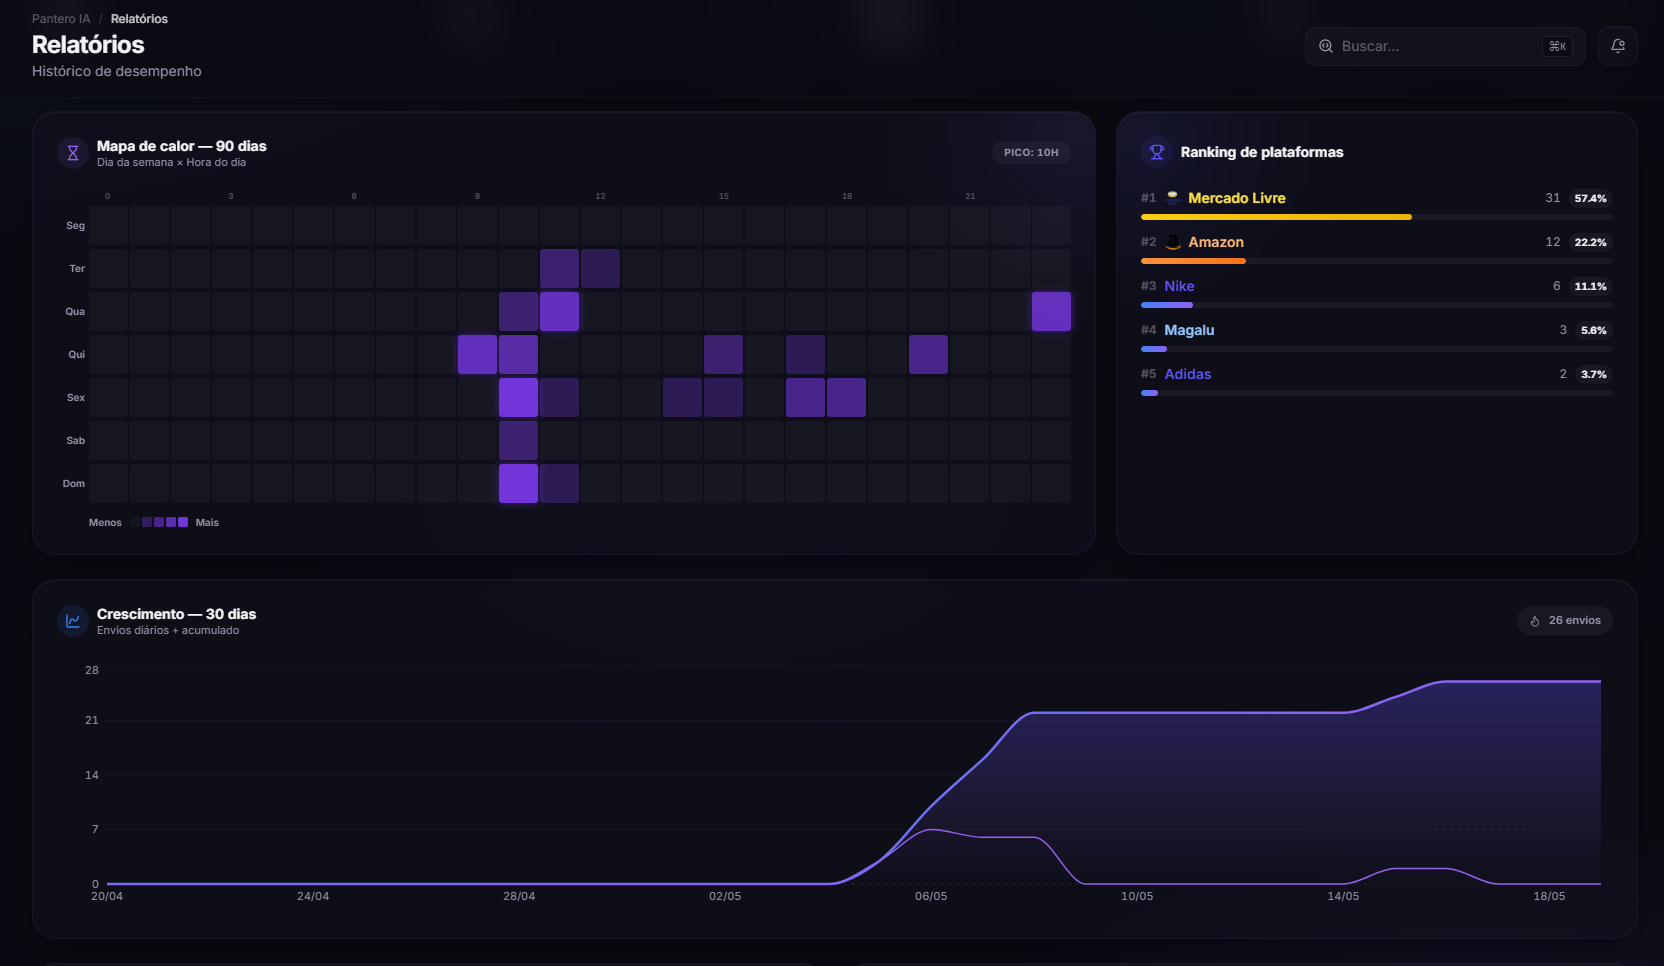Click the count 31 for Mercado Livre
The width and height of the screenshot is (1664, 966).
1552,198
